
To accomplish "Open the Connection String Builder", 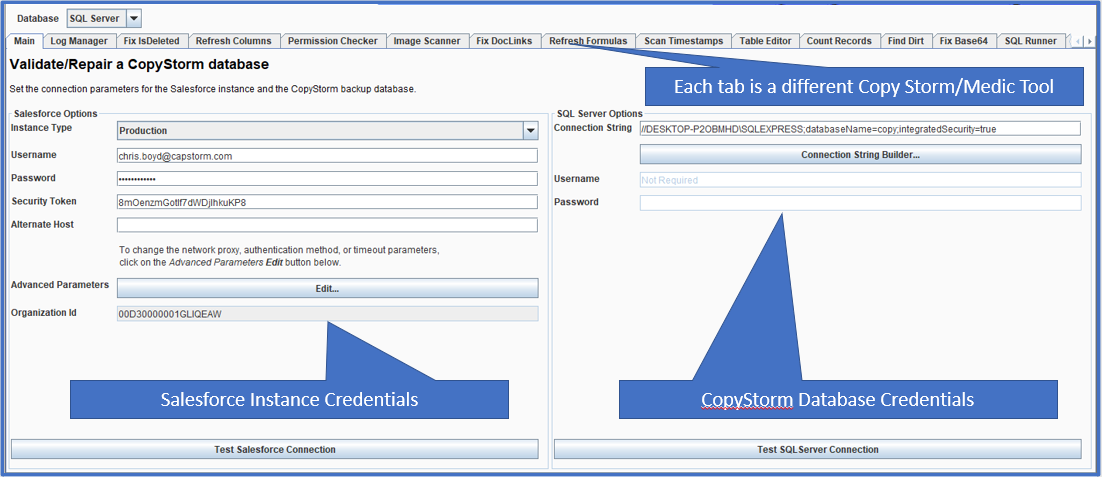I will (860, 155).
